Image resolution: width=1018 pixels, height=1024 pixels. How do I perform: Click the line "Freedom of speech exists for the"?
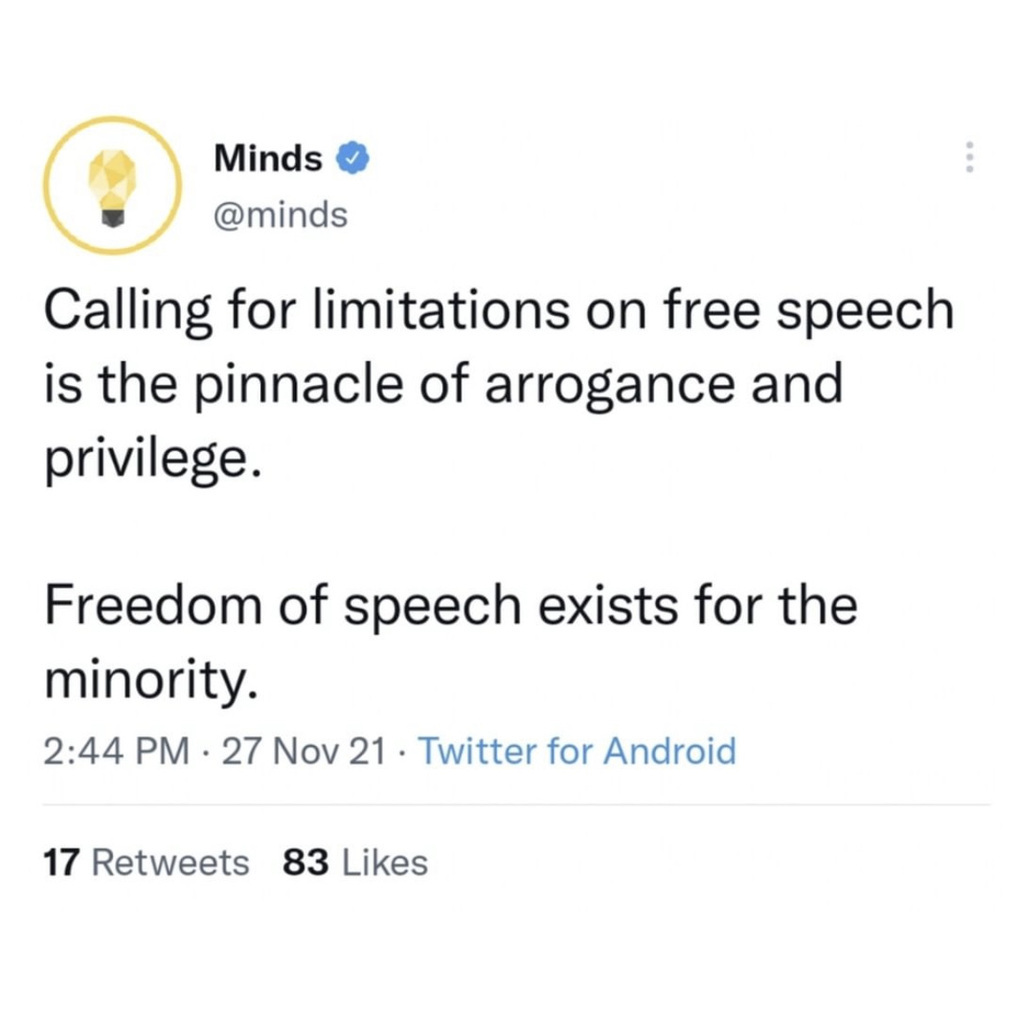[x=449, y=606]
